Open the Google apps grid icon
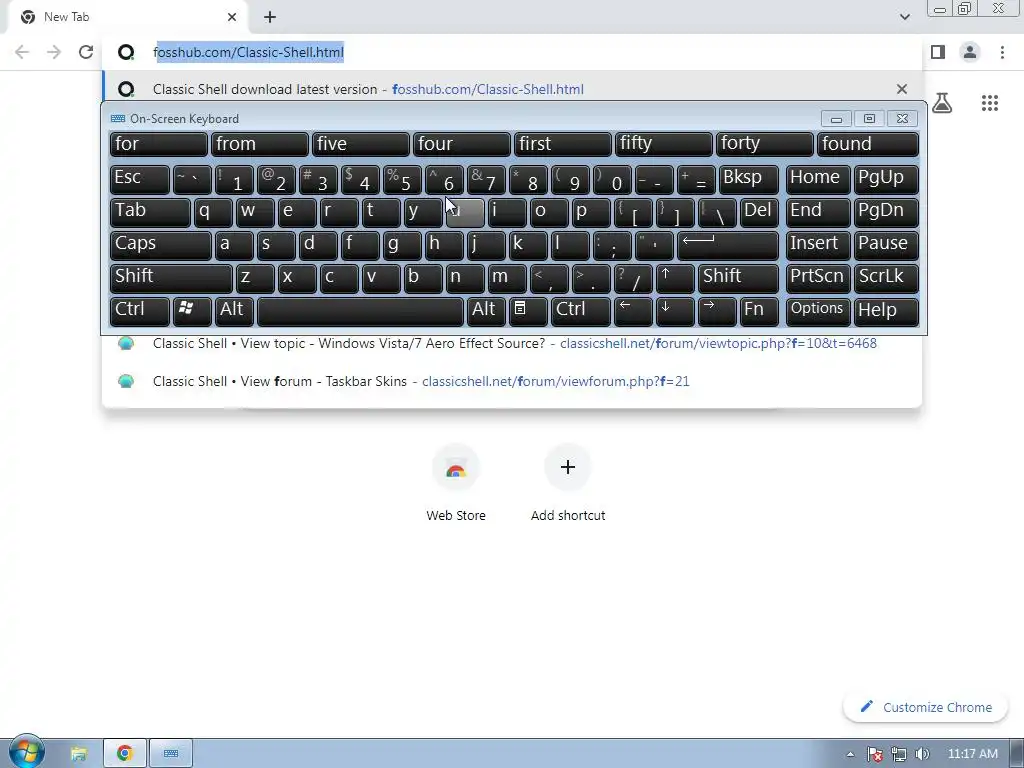This screenshot has height=768, width=1024. pos(989,103)
